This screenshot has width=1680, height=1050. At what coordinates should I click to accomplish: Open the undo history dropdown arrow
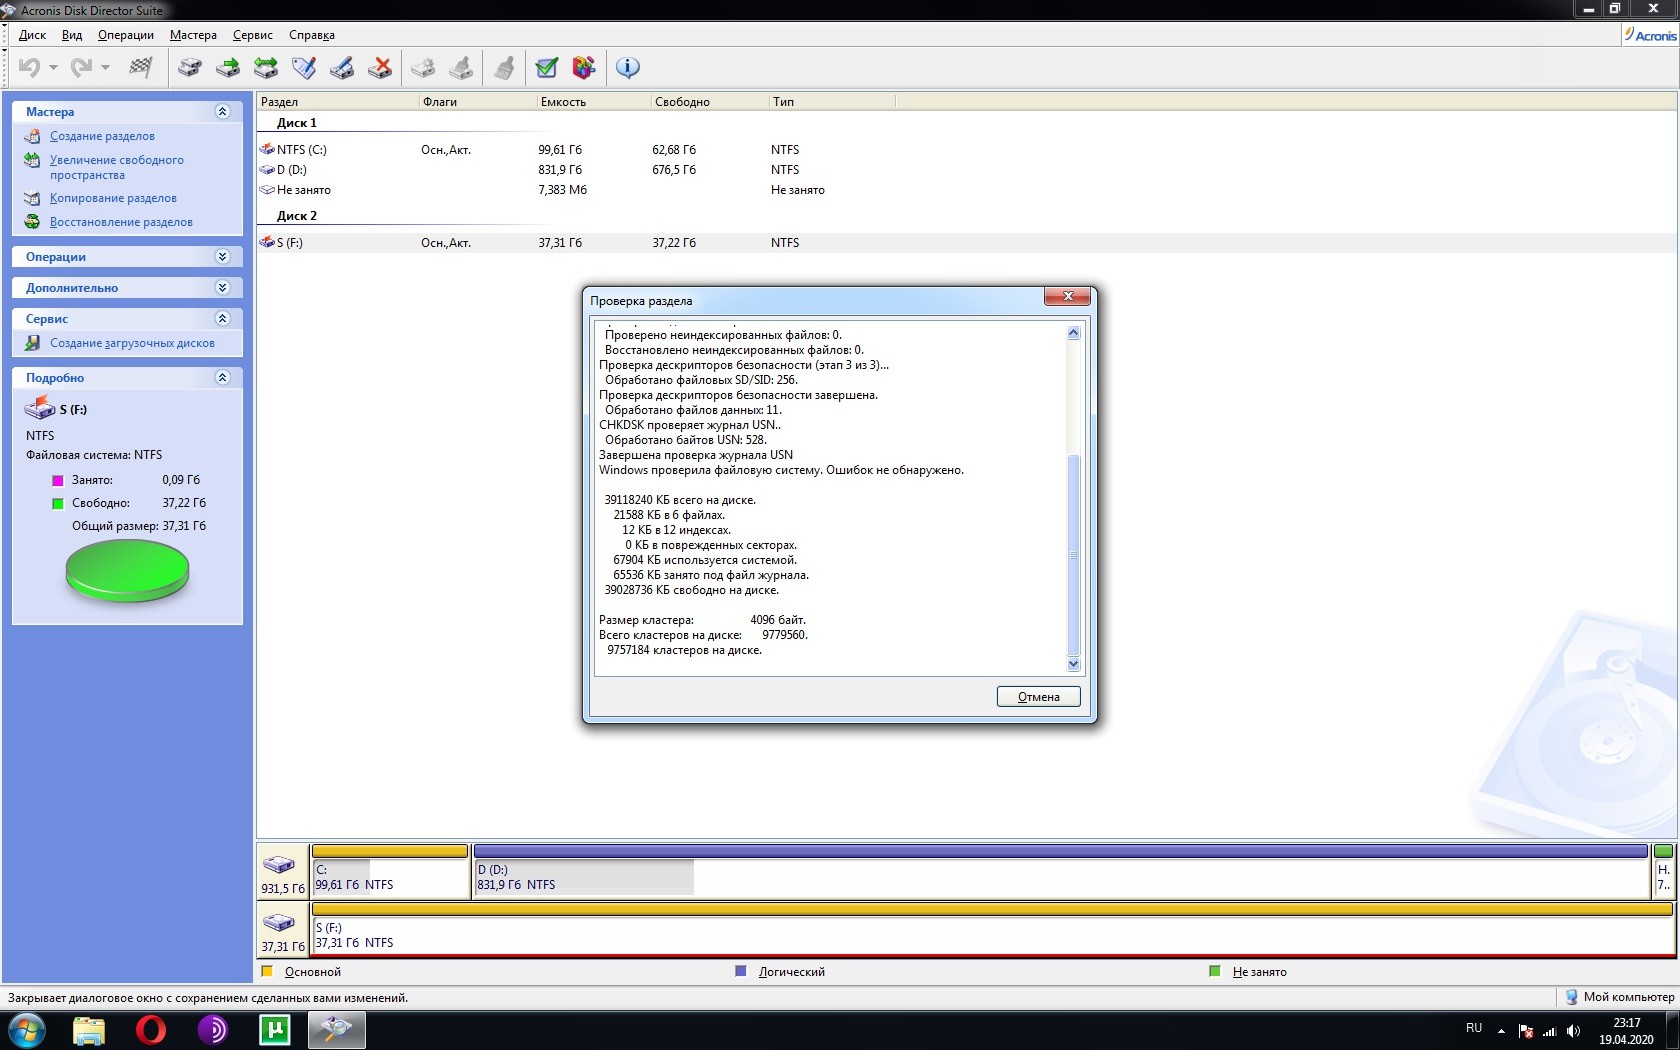tap(53, 68)
